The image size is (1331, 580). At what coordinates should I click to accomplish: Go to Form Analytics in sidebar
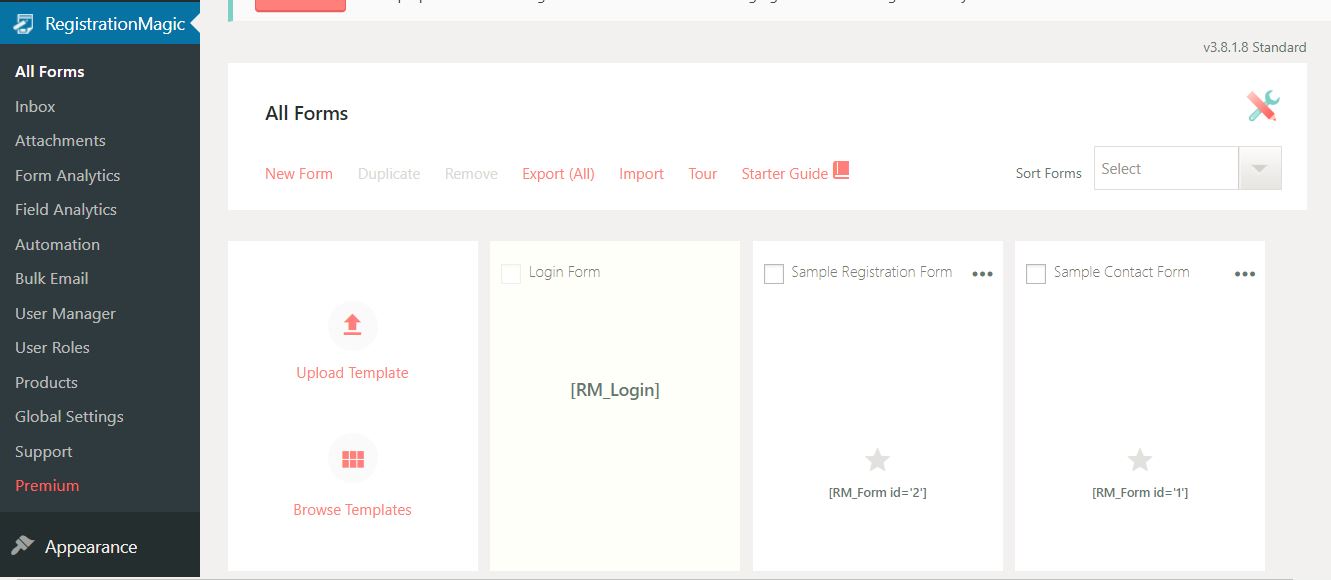pyautogui.click(x=67, y=175)
